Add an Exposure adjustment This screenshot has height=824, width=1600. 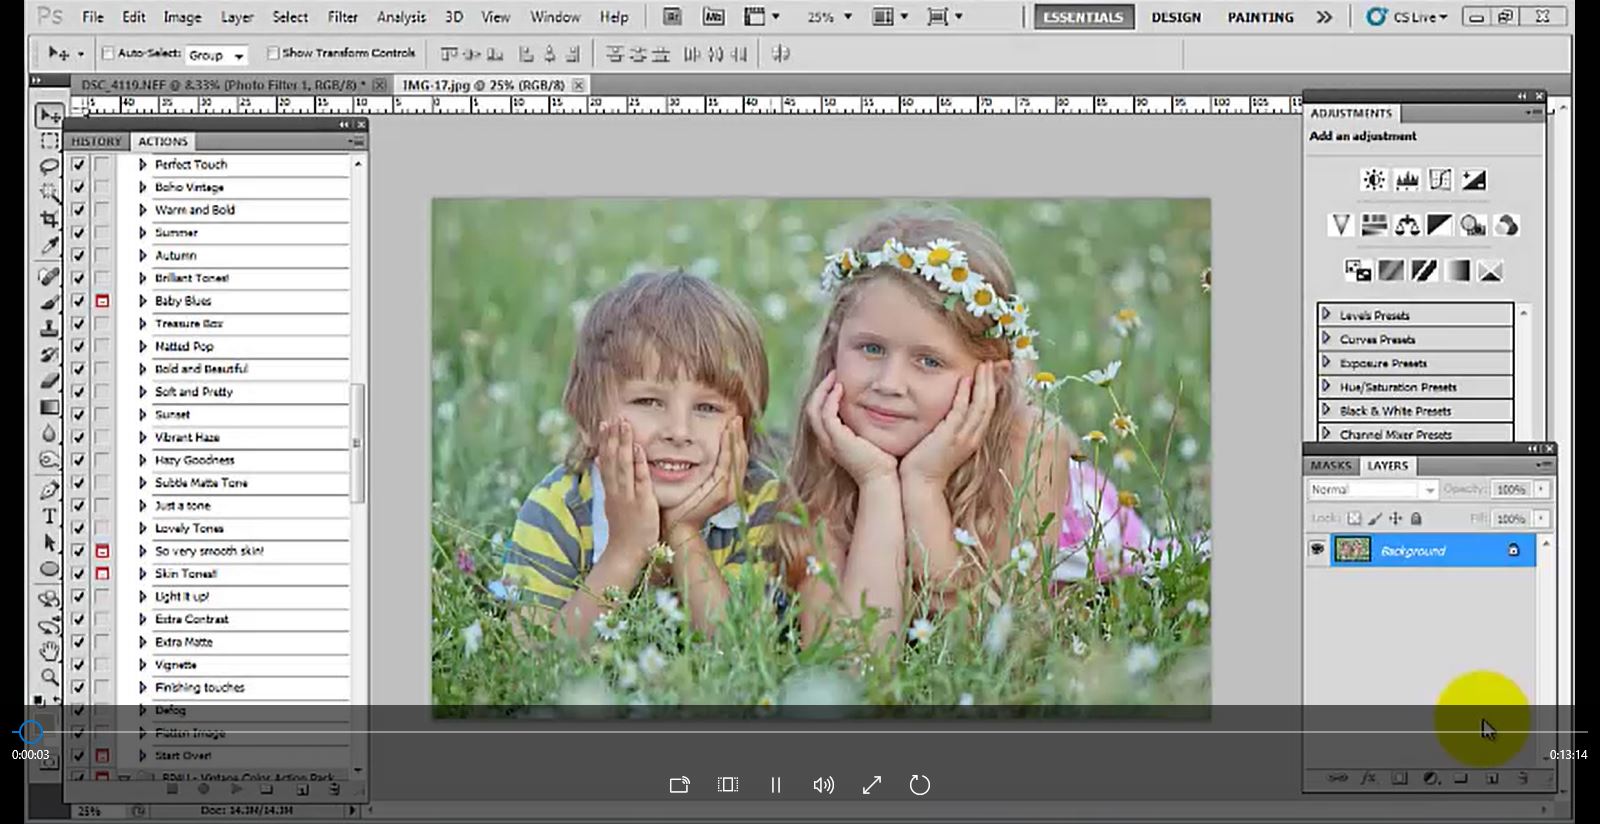click(x=1473, y=180)
